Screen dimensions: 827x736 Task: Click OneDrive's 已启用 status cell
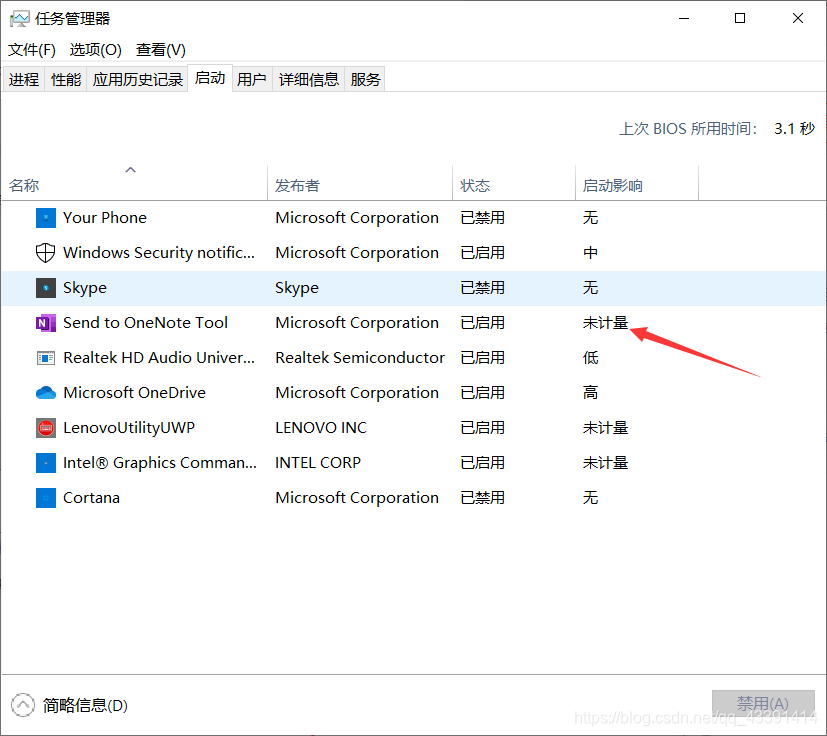[482, 393]
